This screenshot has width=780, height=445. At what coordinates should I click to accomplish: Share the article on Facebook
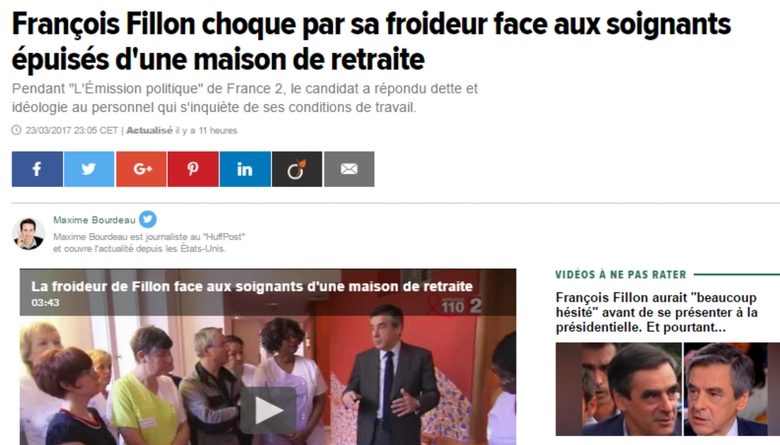37,169
